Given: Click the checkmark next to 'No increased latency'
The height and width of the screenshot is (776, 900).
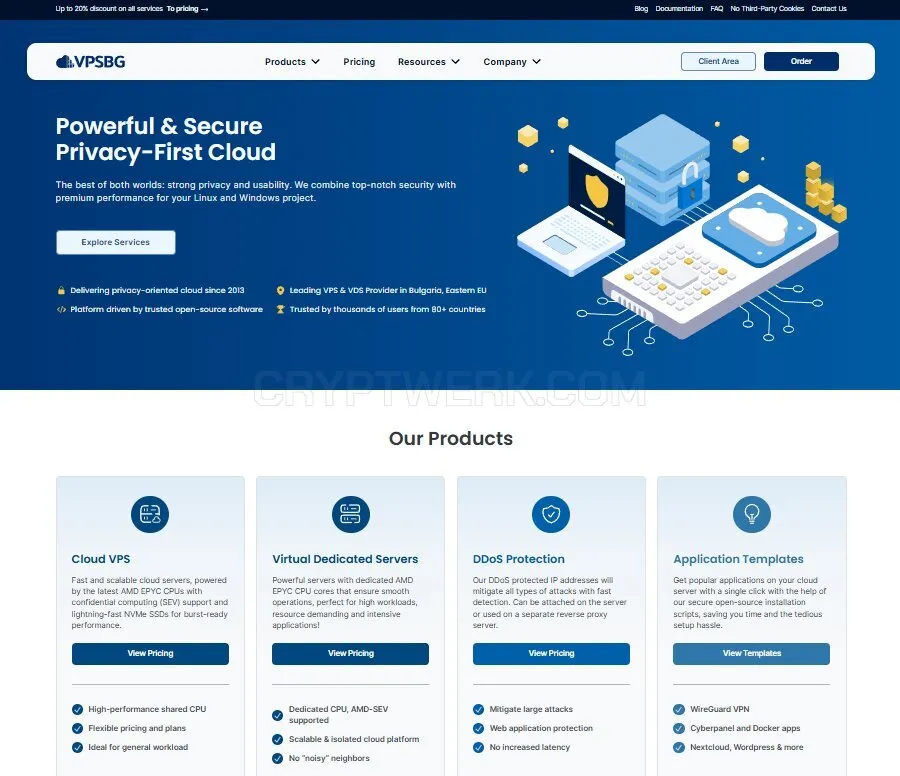Looking at the screenshot, I should point(479,747).
